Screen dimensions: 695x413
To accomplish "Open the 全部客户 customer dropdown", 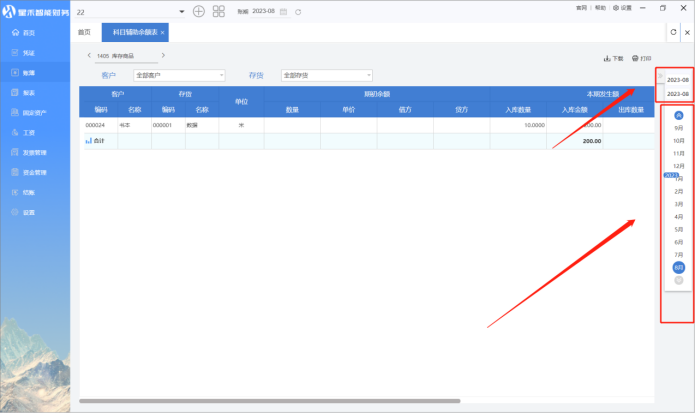I will coord(179,75).
